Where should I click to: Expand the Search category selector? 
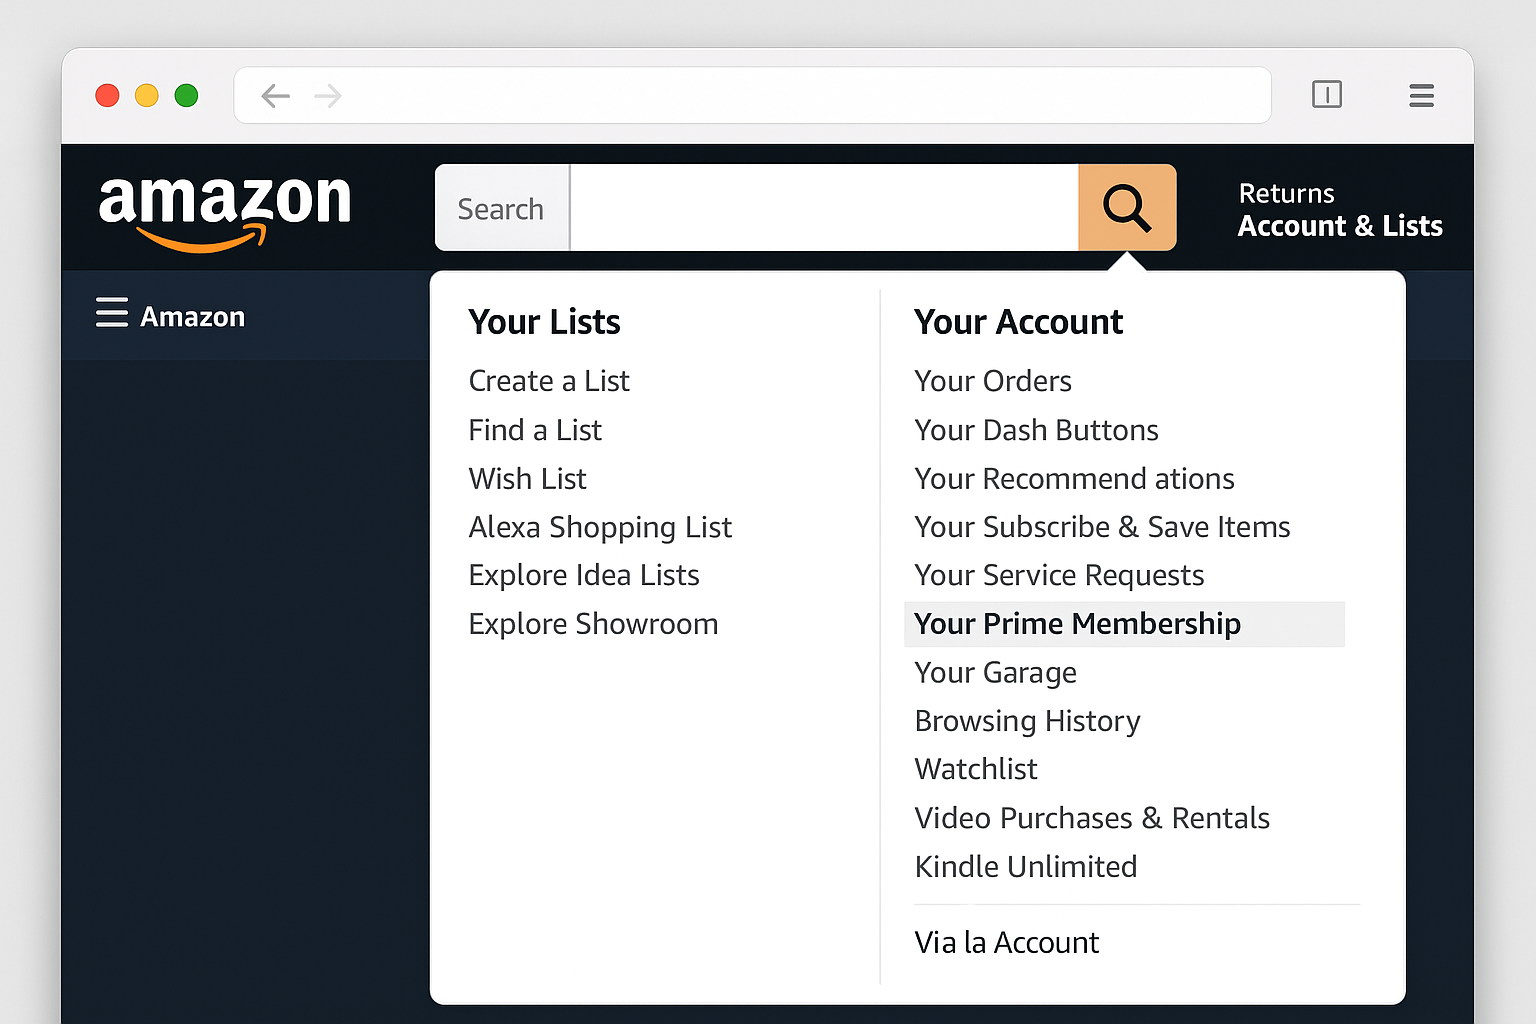tap(501, 208)
